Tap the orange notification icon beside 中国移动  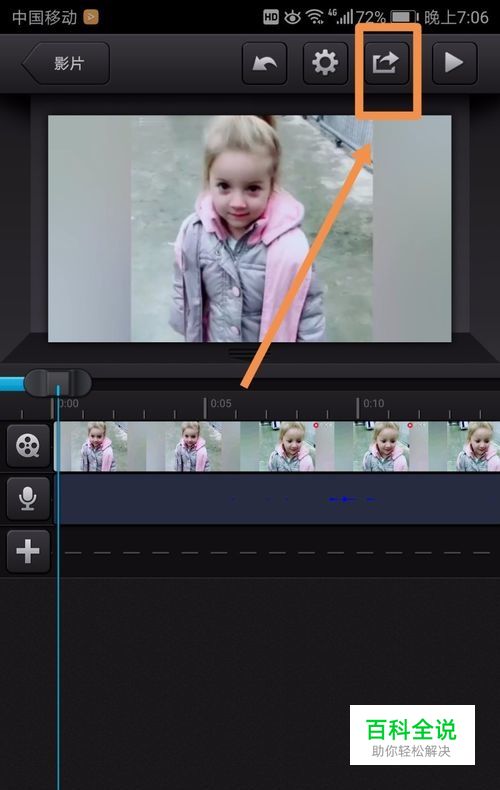point(91,18)
